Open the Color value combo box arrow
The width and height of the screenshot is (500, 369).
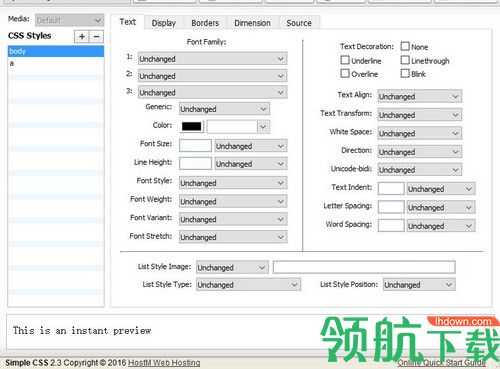click(x=263, y=127)
